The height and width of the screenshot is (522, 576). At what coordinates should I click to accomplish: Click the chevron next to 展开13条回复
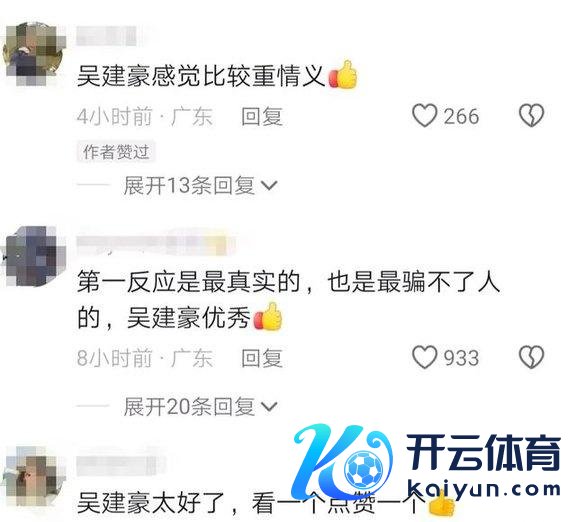[x=269, y=186]
